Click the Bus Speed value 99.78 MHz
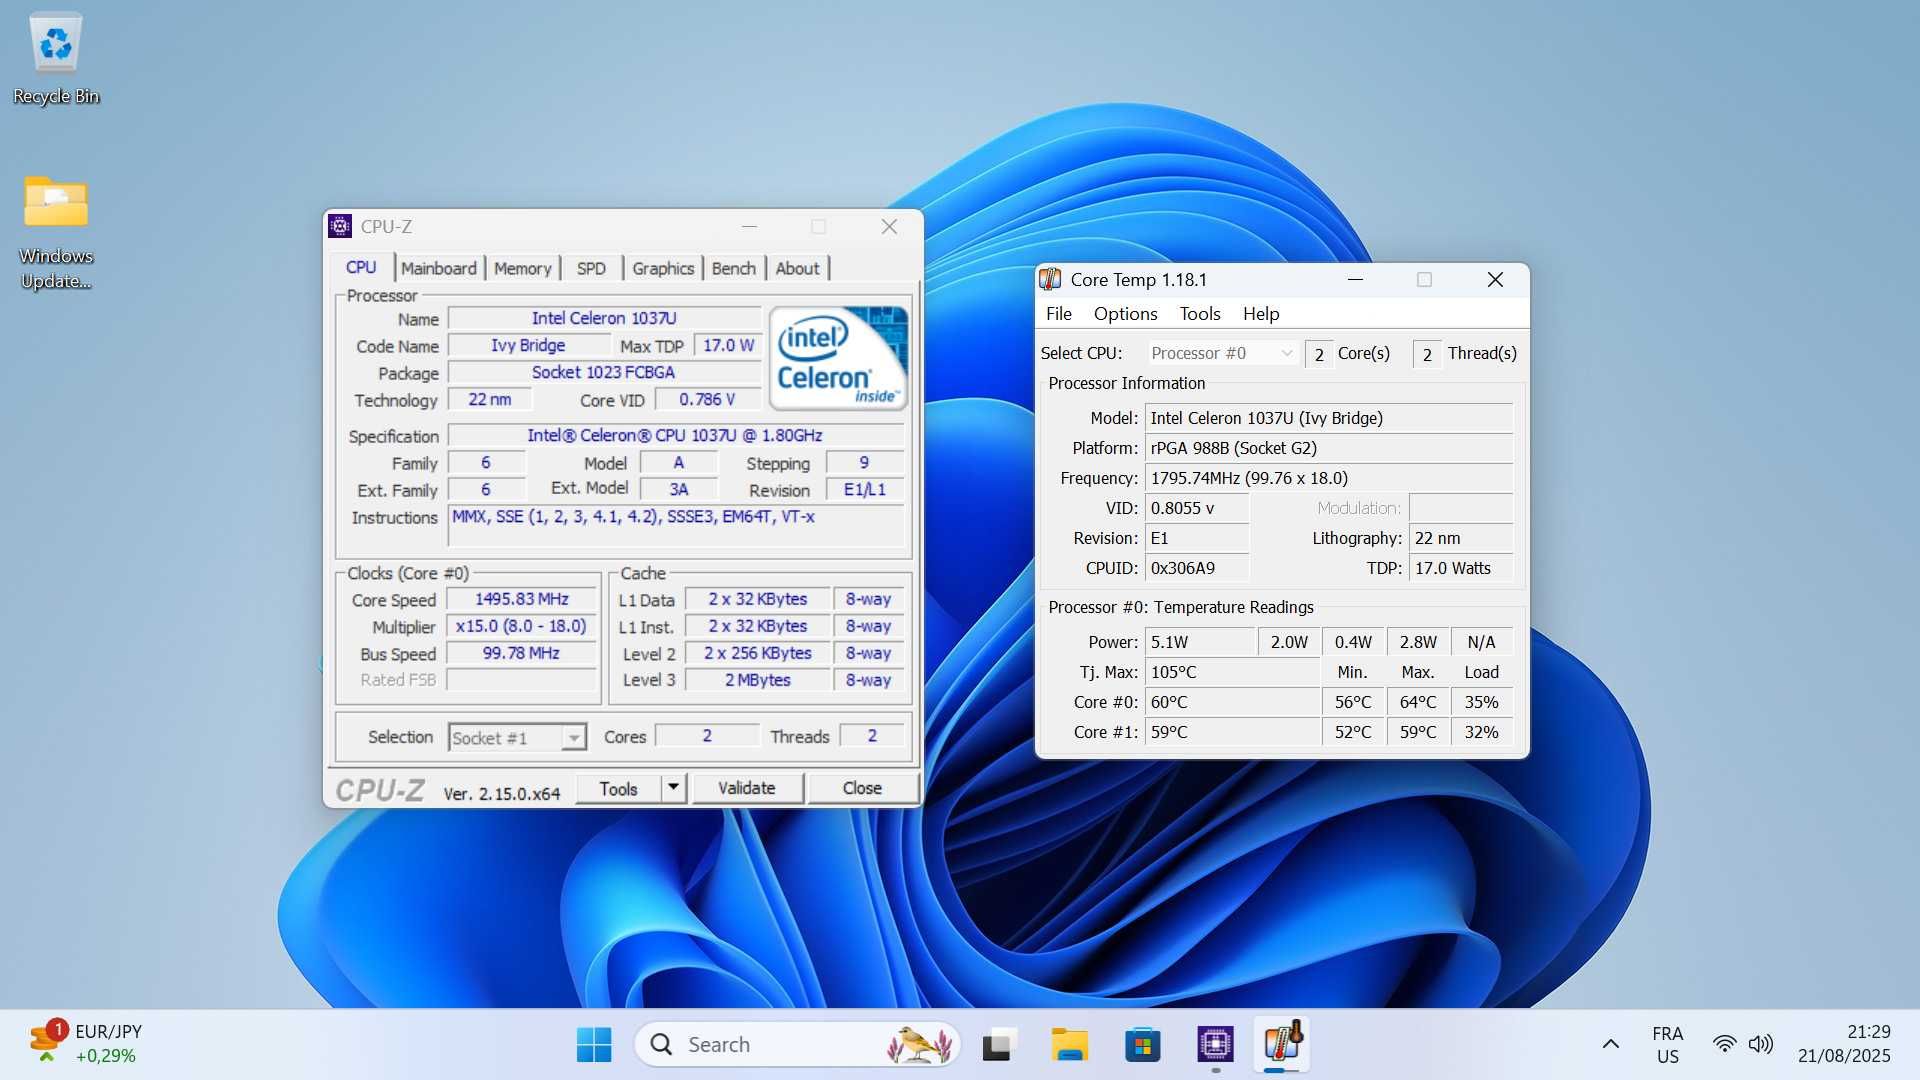This screenshot has width=1920, height=1080. tap(522, 653)
